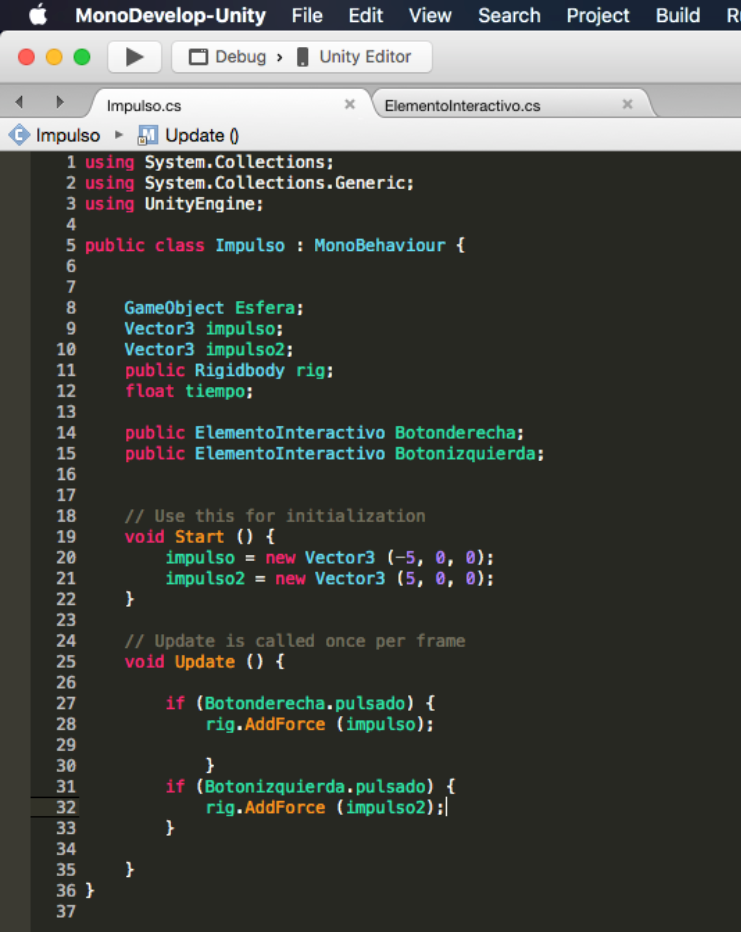741x932 pixels.
Task: Click the 'Update' method name on line 25
Action: pos(204,662)
